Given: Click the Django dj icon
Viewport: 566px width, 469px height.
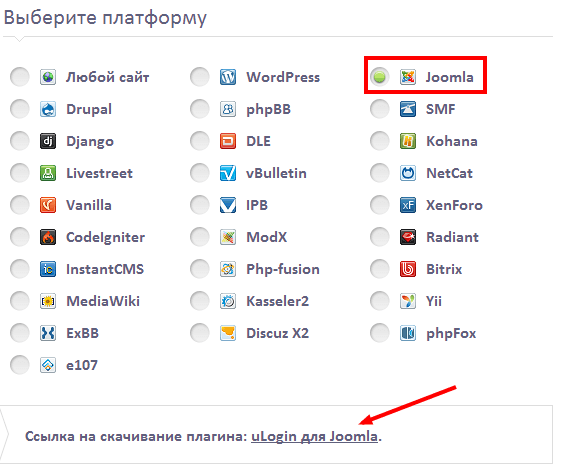Looking at the screenshot, I should 48,141.
